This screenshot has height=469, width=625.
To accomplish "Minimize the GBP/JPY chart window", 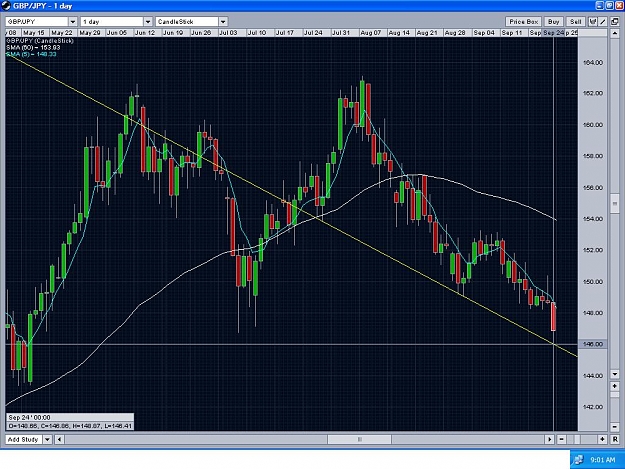I will click(600, 6).
